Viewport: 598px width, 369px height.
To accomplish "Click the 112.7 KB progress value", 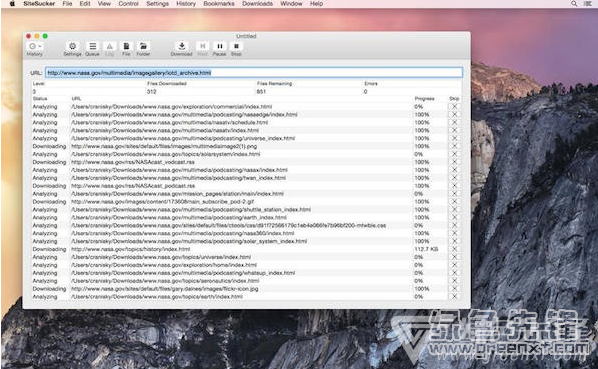I will coord(426,249).
